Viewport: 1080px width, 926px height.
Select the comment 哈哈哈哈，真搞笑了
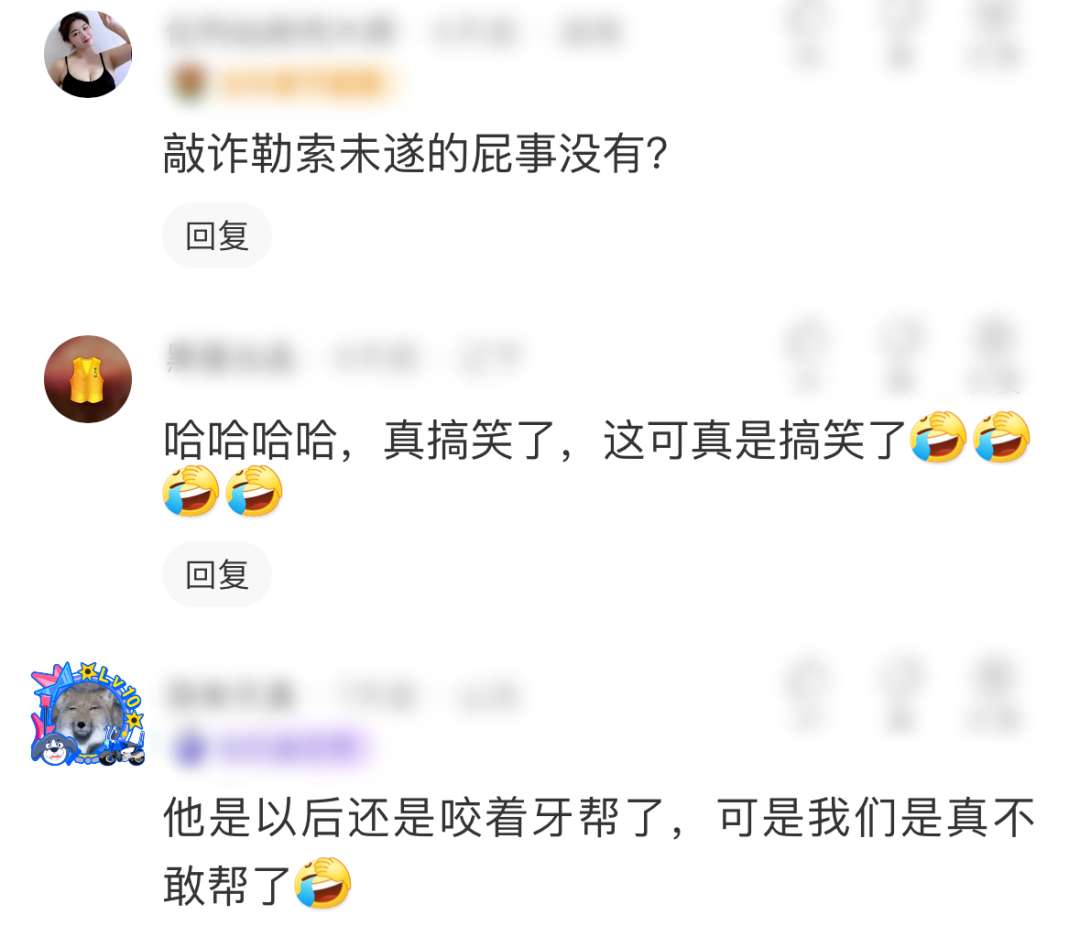click(x=596, y=465)
